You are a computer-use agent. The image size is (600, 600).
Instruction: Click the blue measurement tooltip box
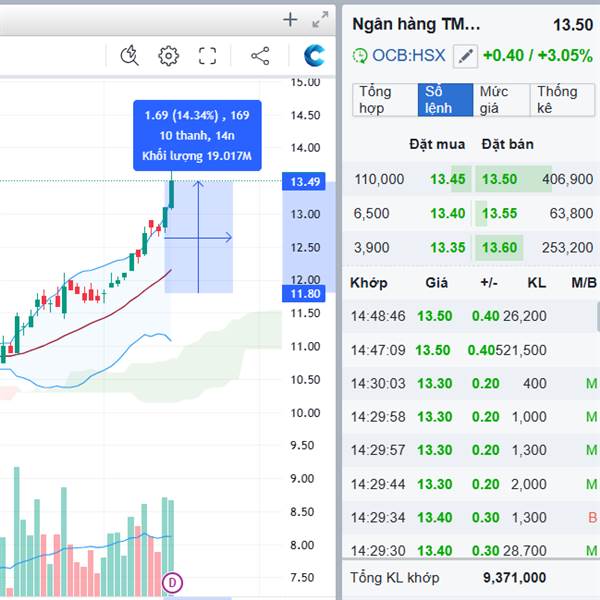click(x=197, y=135)
